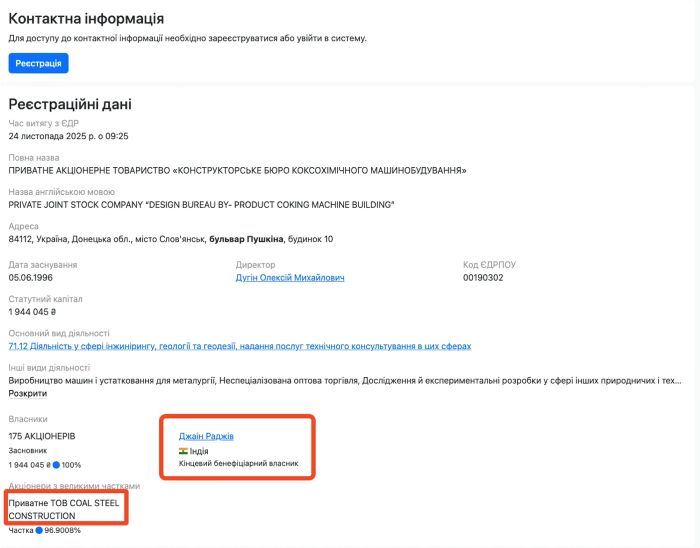
Task: Click the India flag icon
Action: [183, 451]
